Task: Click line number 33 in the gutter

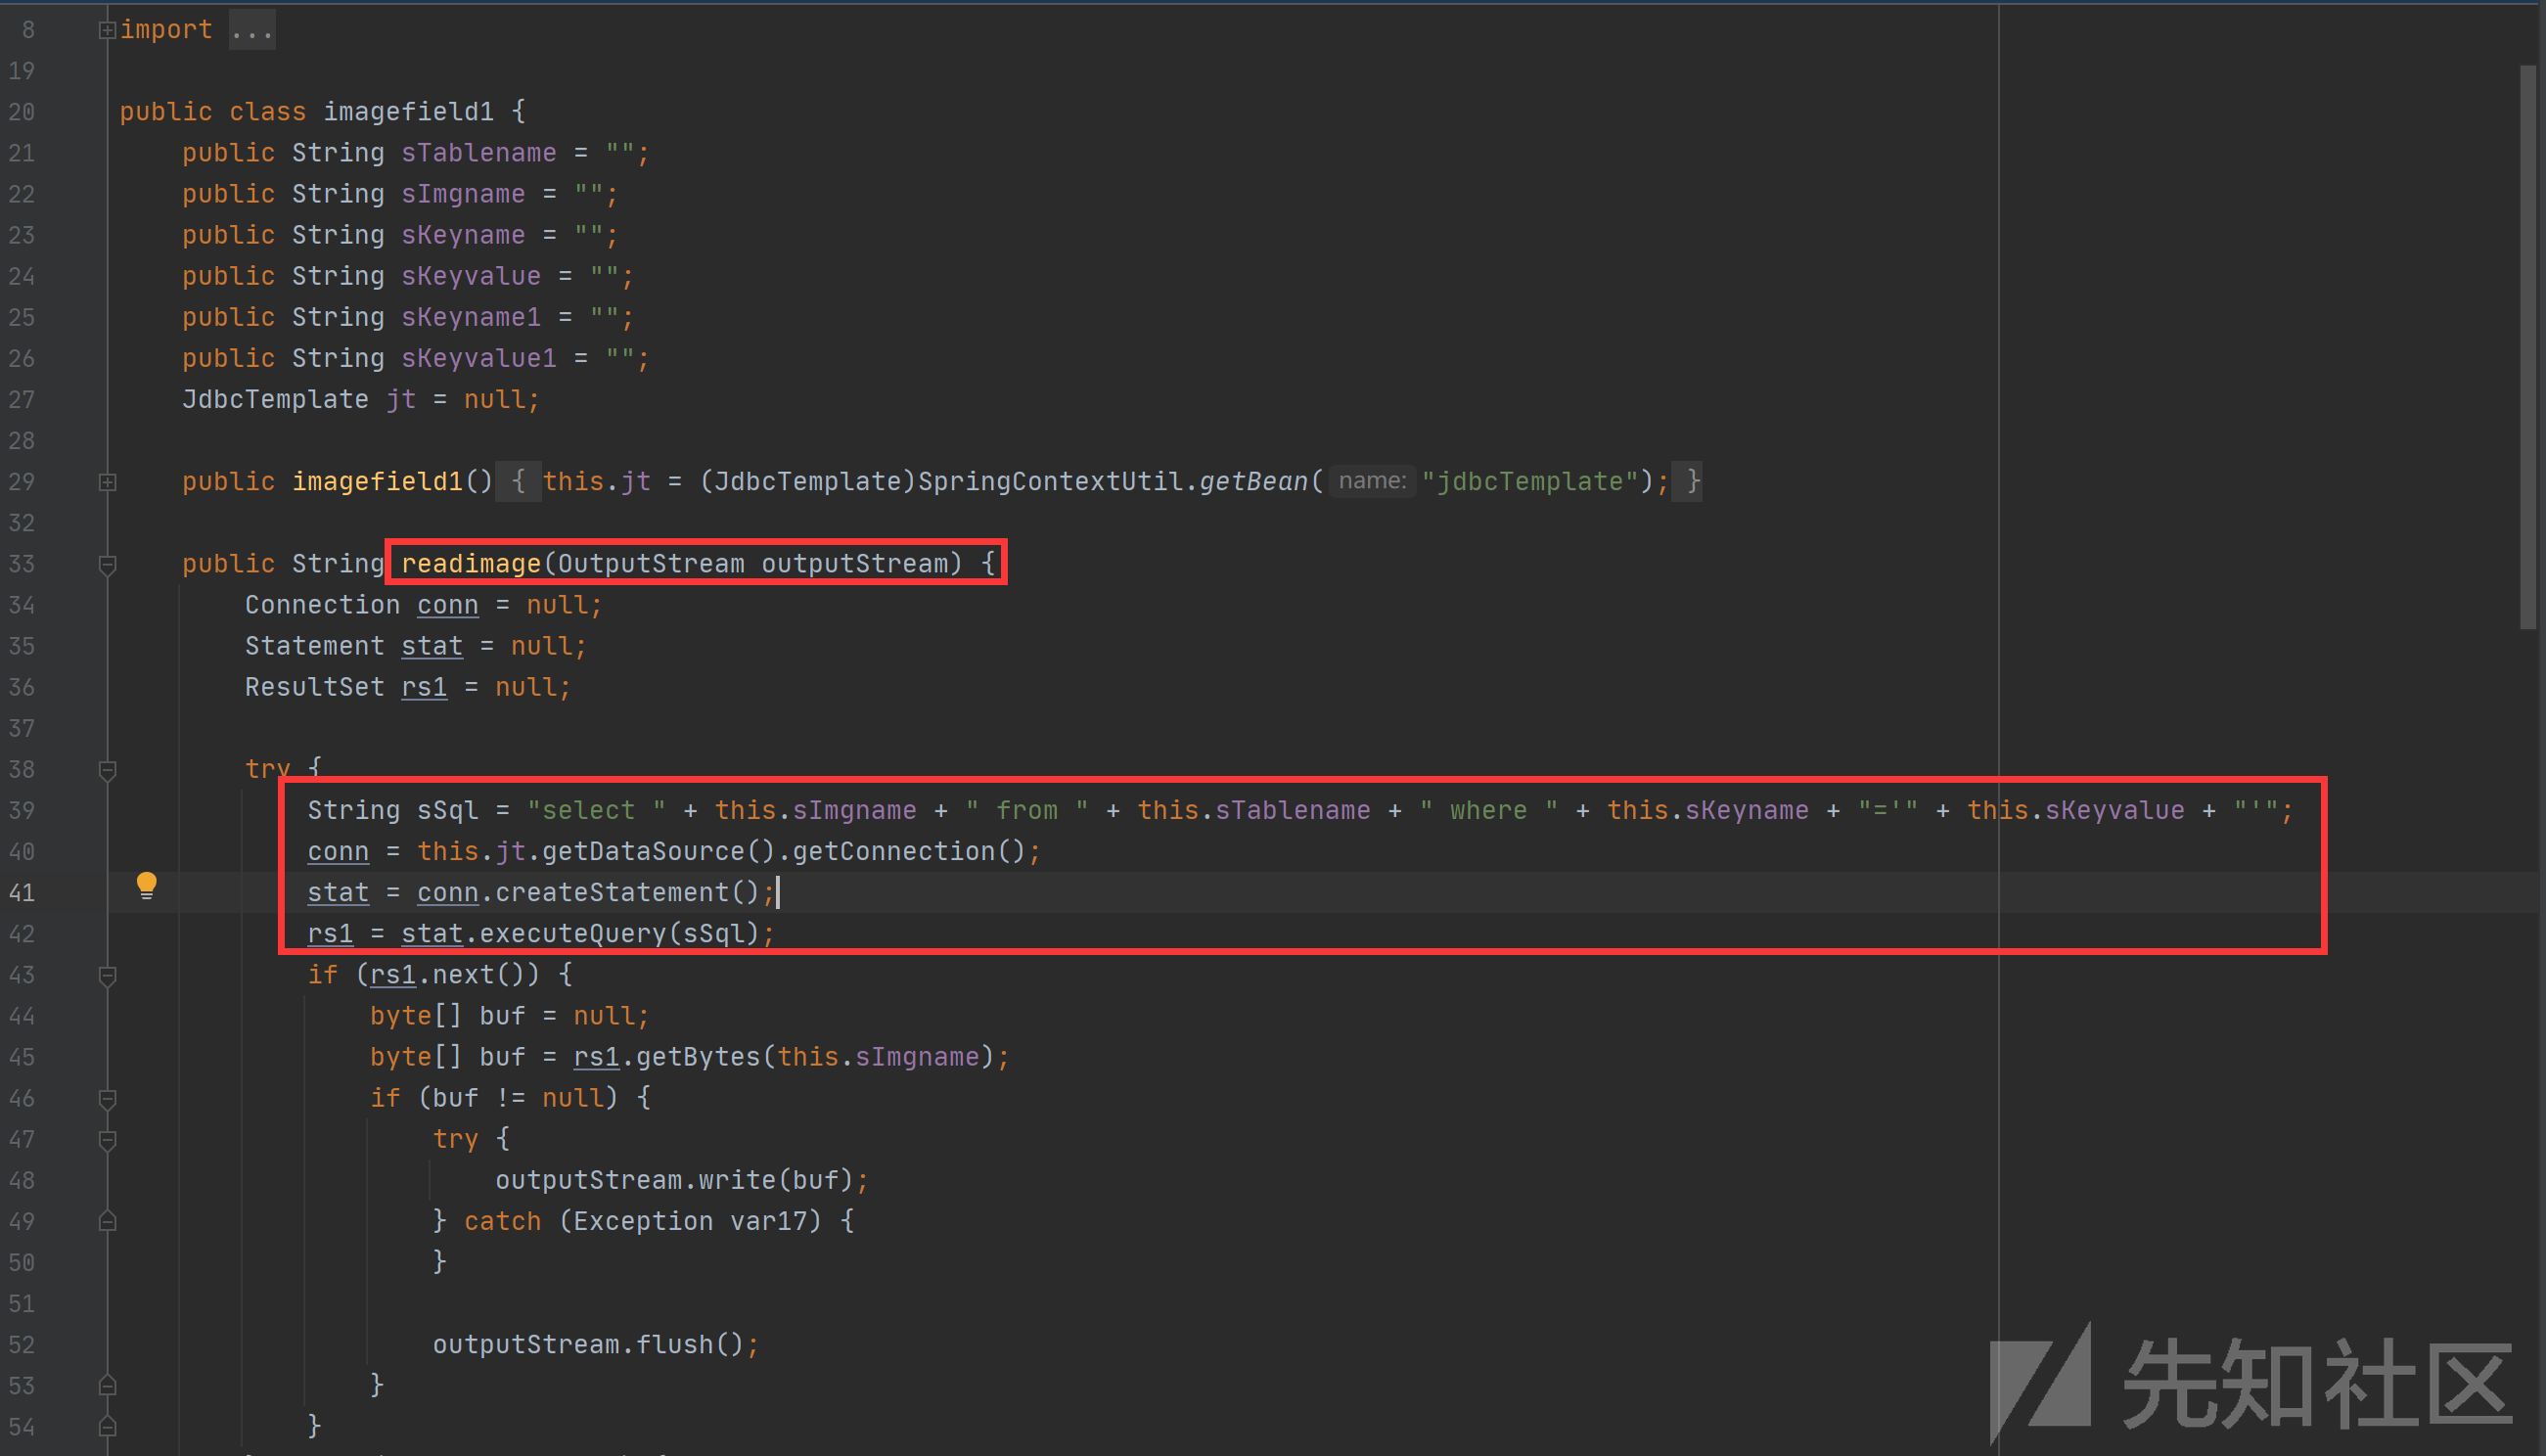Action: 22,564
